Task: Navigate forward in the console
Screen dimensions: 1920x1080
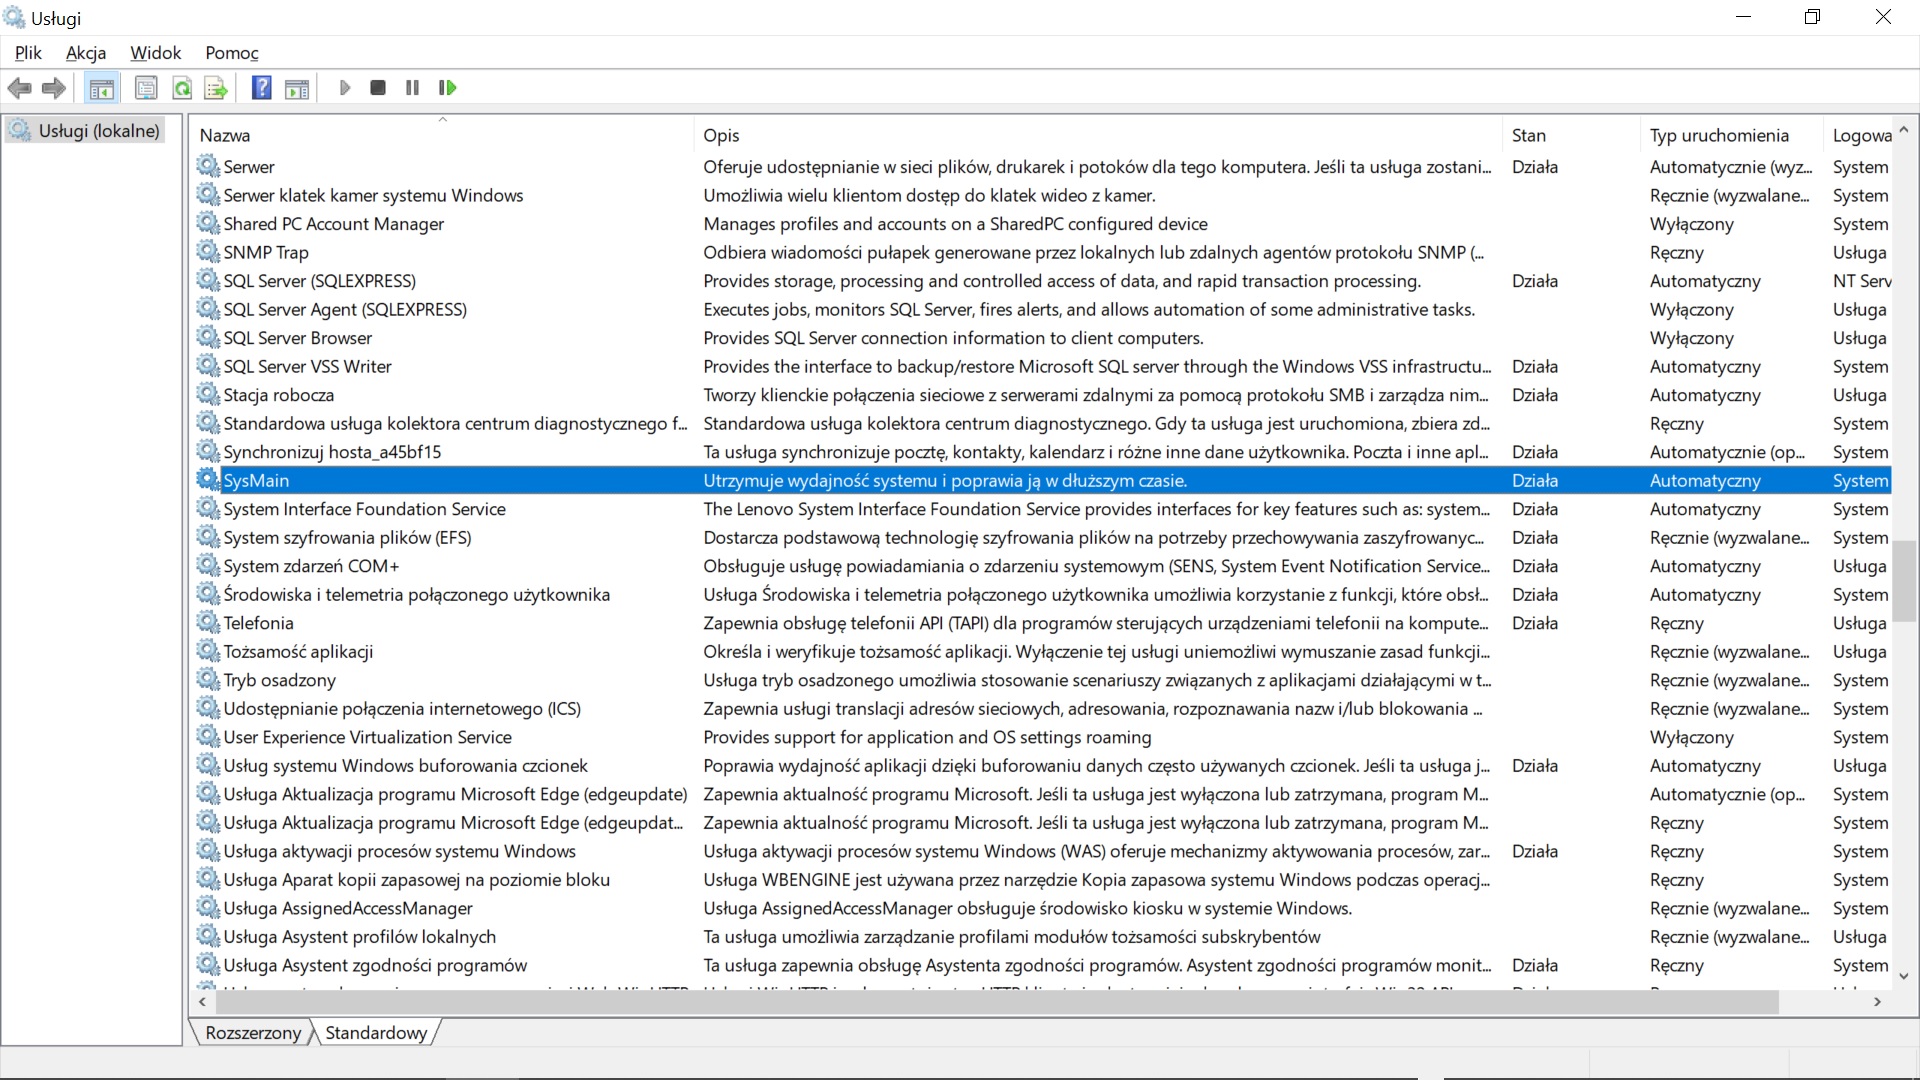Action: pos(53,88)
